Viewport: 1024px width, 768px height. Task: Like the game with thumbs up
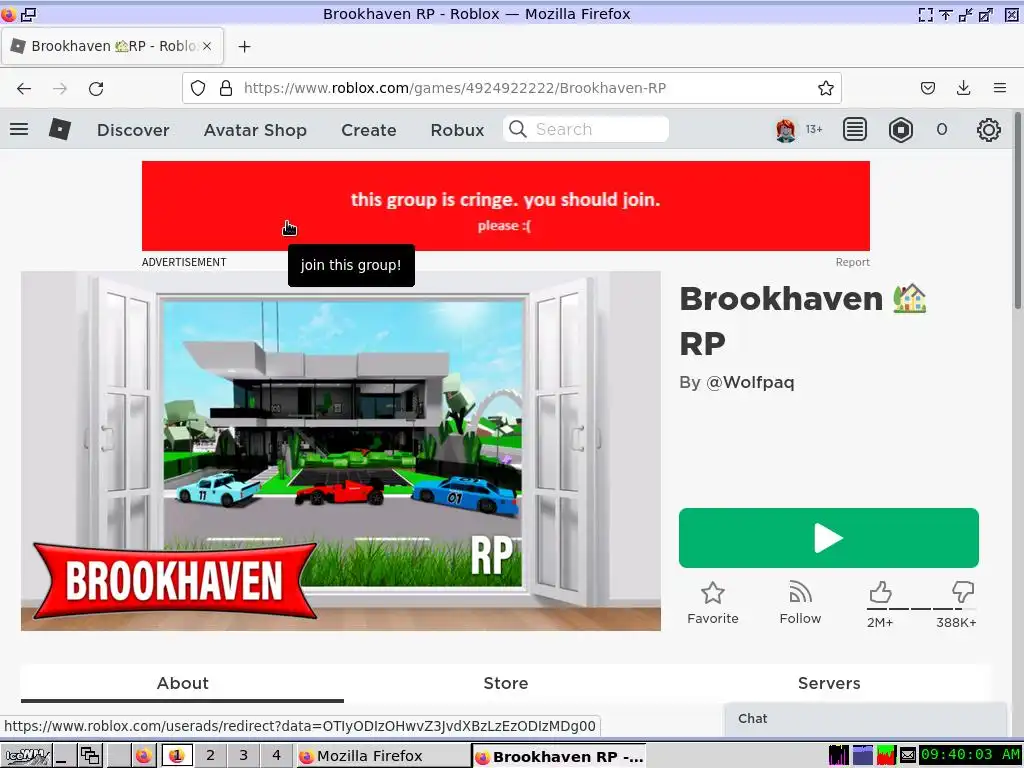point(880,592)
